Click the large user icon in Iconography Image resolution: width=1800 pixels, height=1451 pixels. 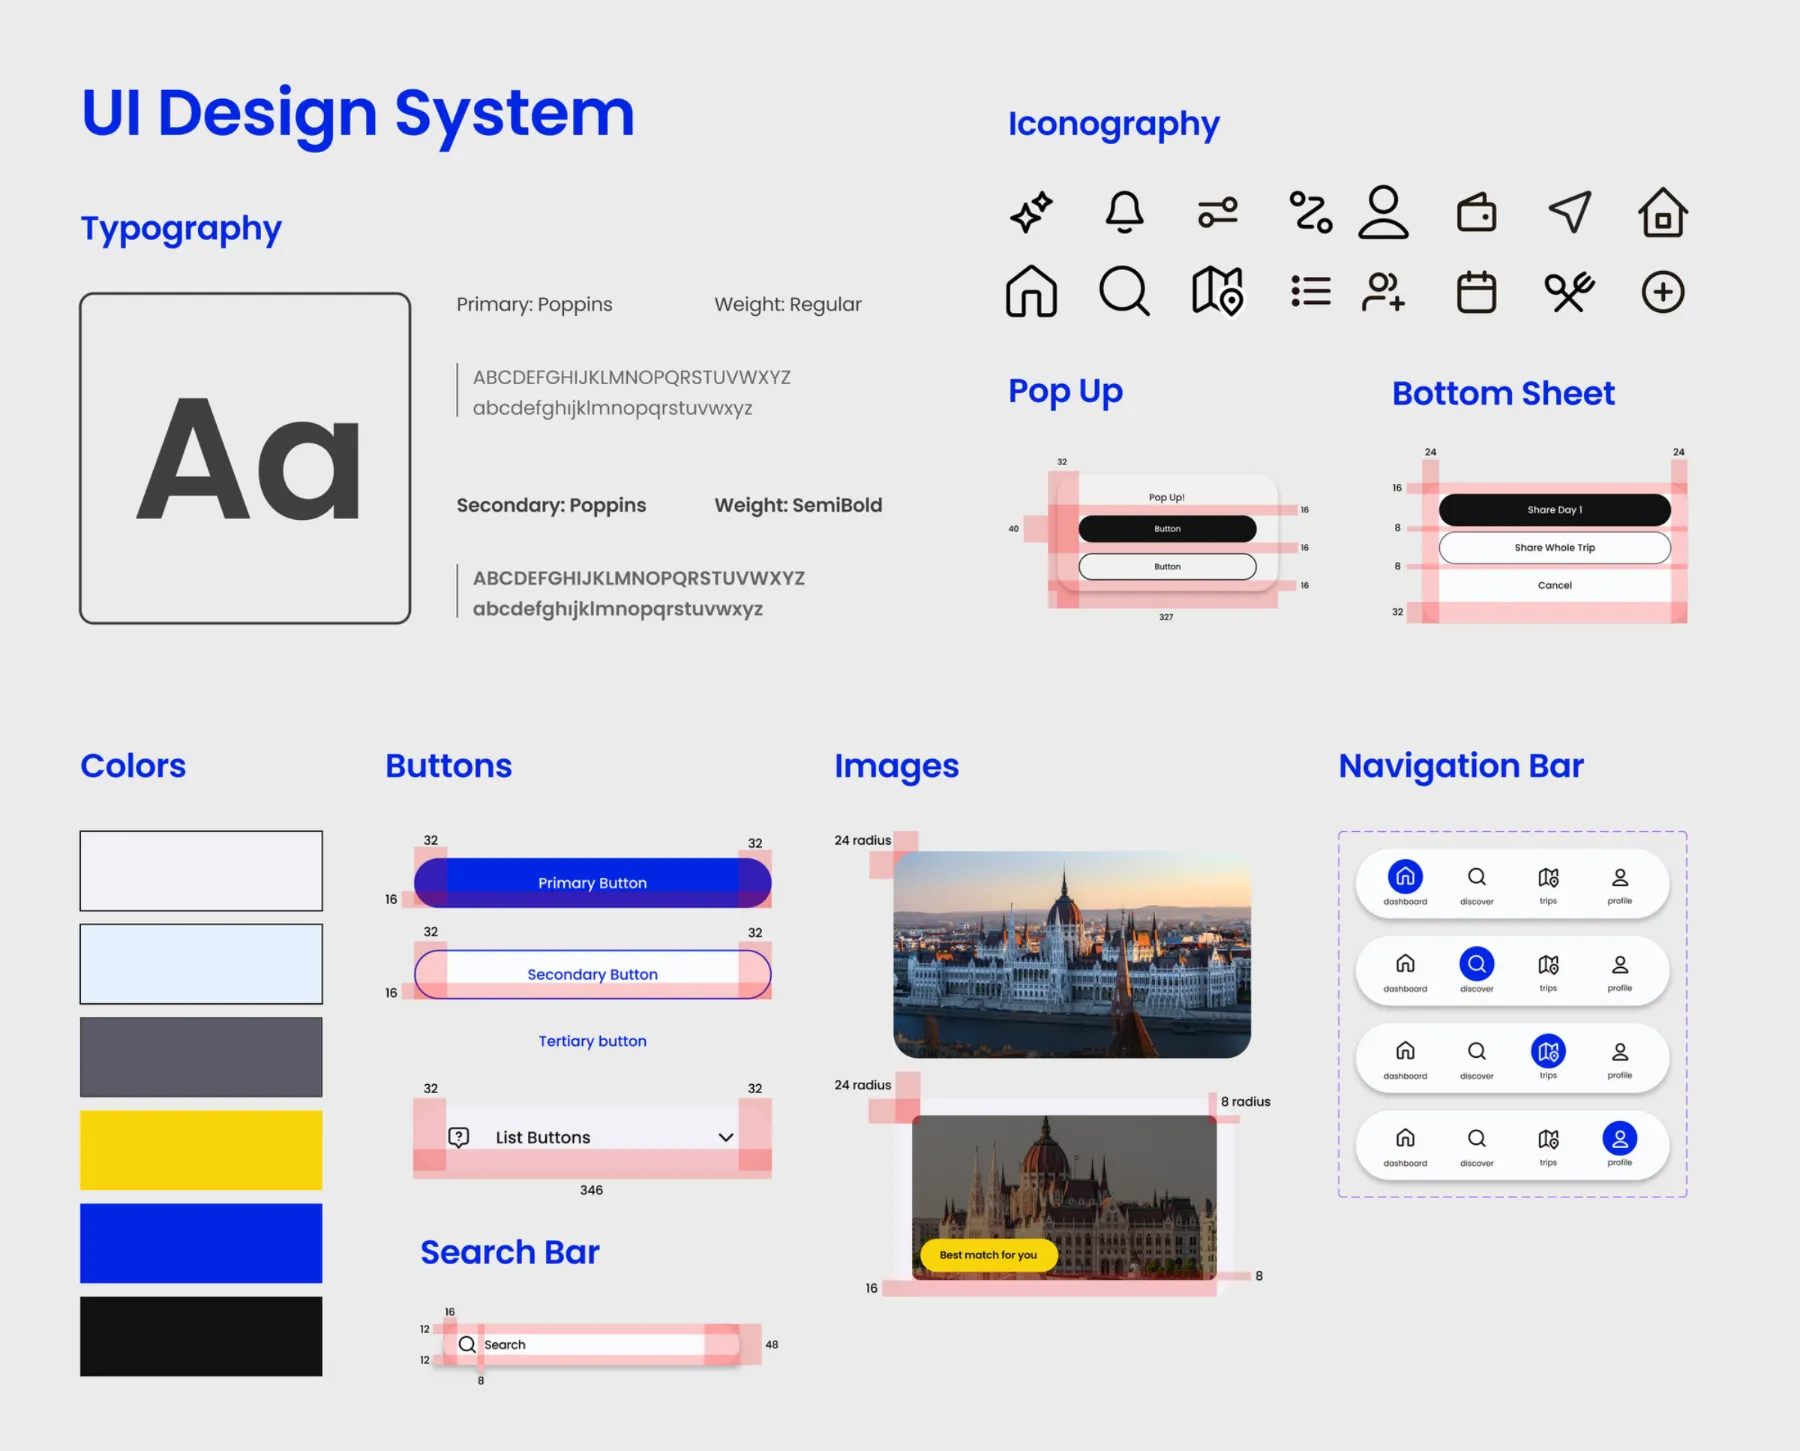pos(1383,212)
